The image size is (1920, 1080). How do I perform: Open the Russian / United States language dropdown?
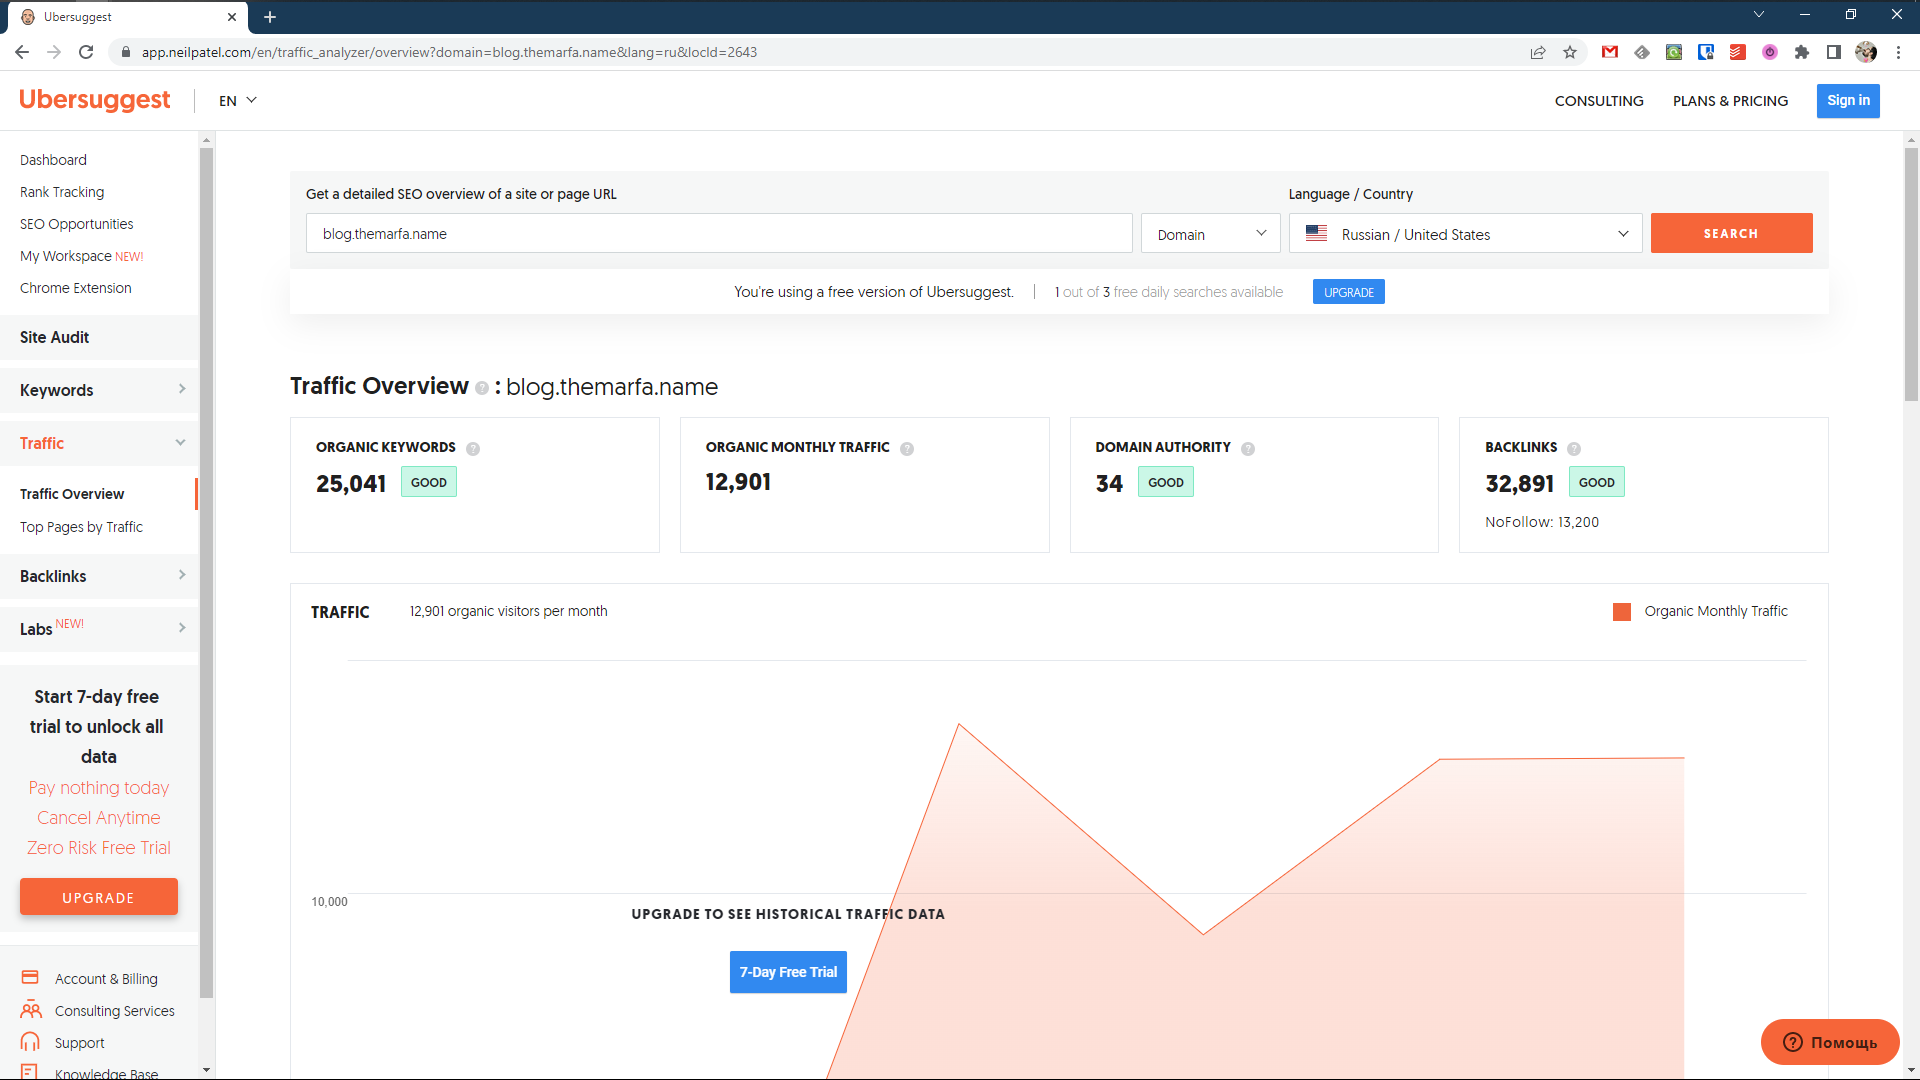pos(1465,234)
